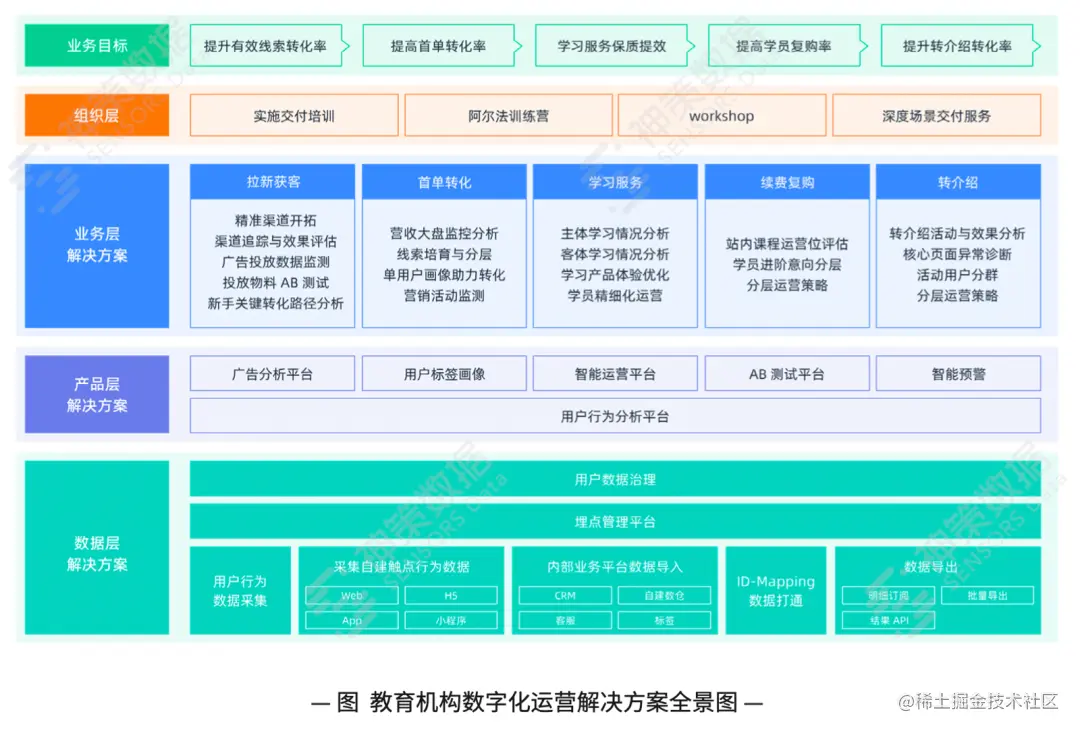This screenshot has width=1080, height=733.
Task: Click 分层运营策略 under 转介绍
Action: (957, 296)
